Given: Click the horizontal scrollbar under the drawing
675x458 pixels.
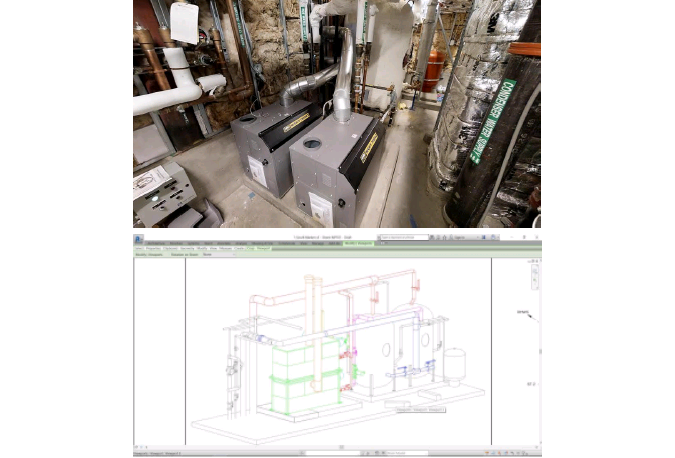Looking at the screenshot, I should coord(340,447).
